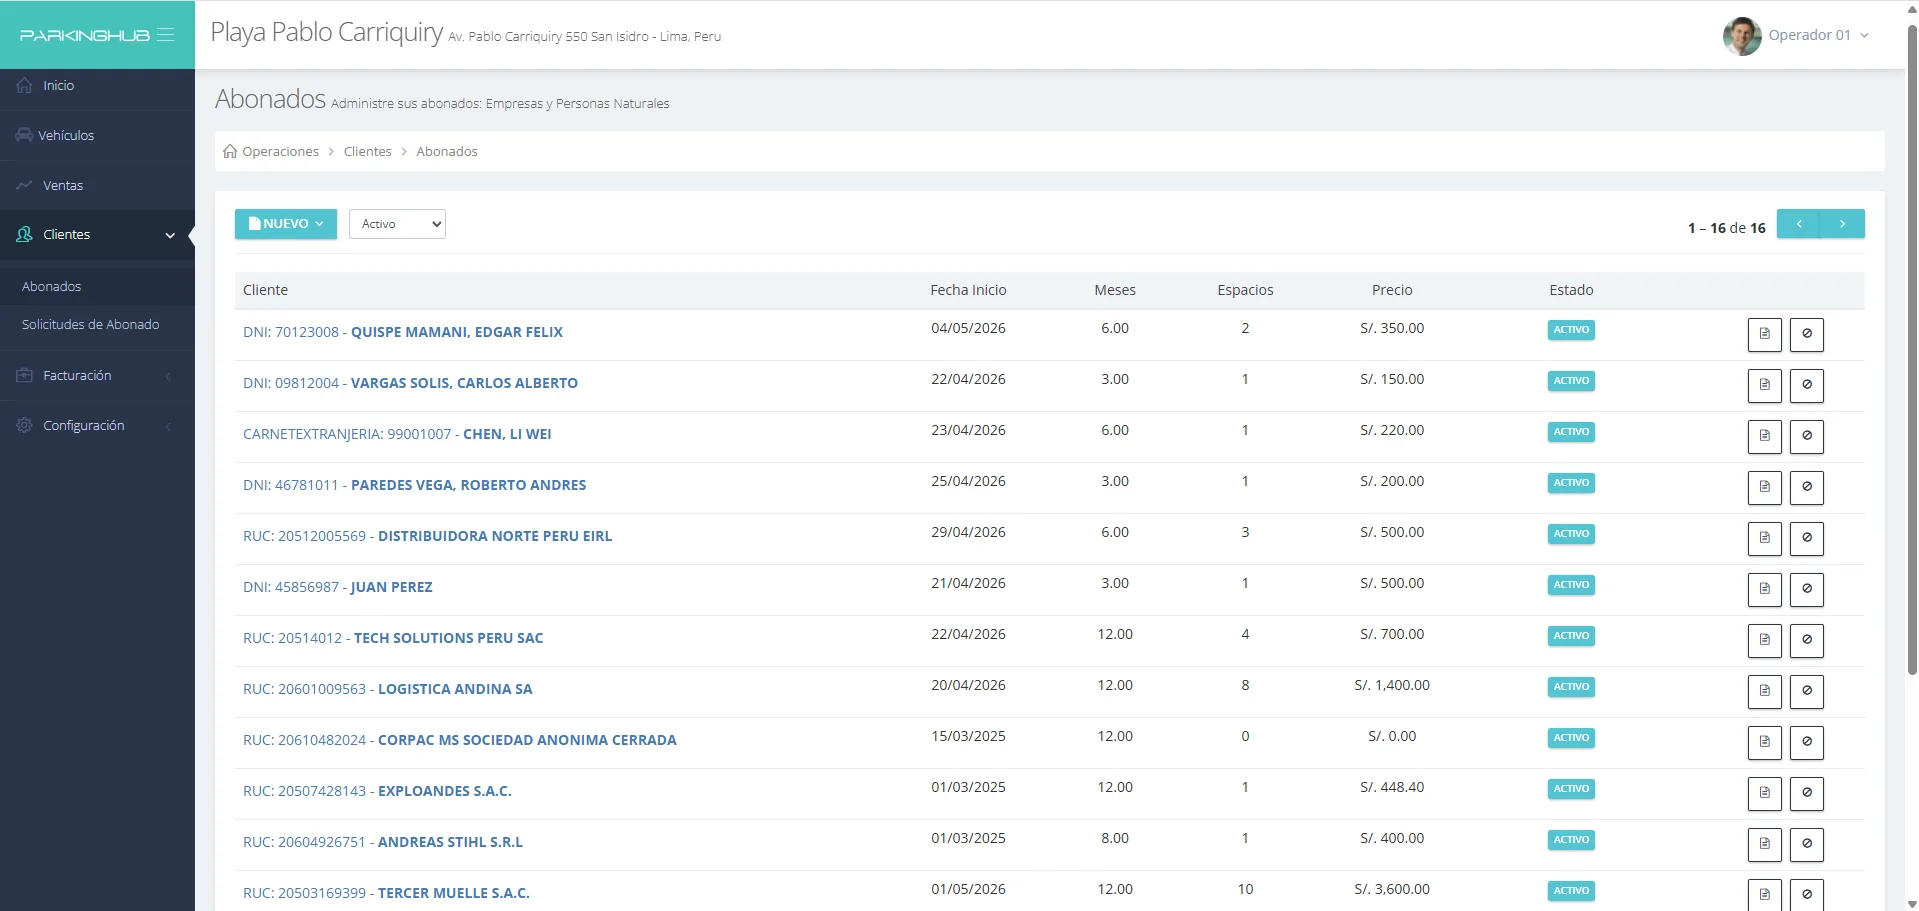Open document icon for LOGISTICA ANDINA SA row
1919x911 pixels.
tap(1764, 691)
